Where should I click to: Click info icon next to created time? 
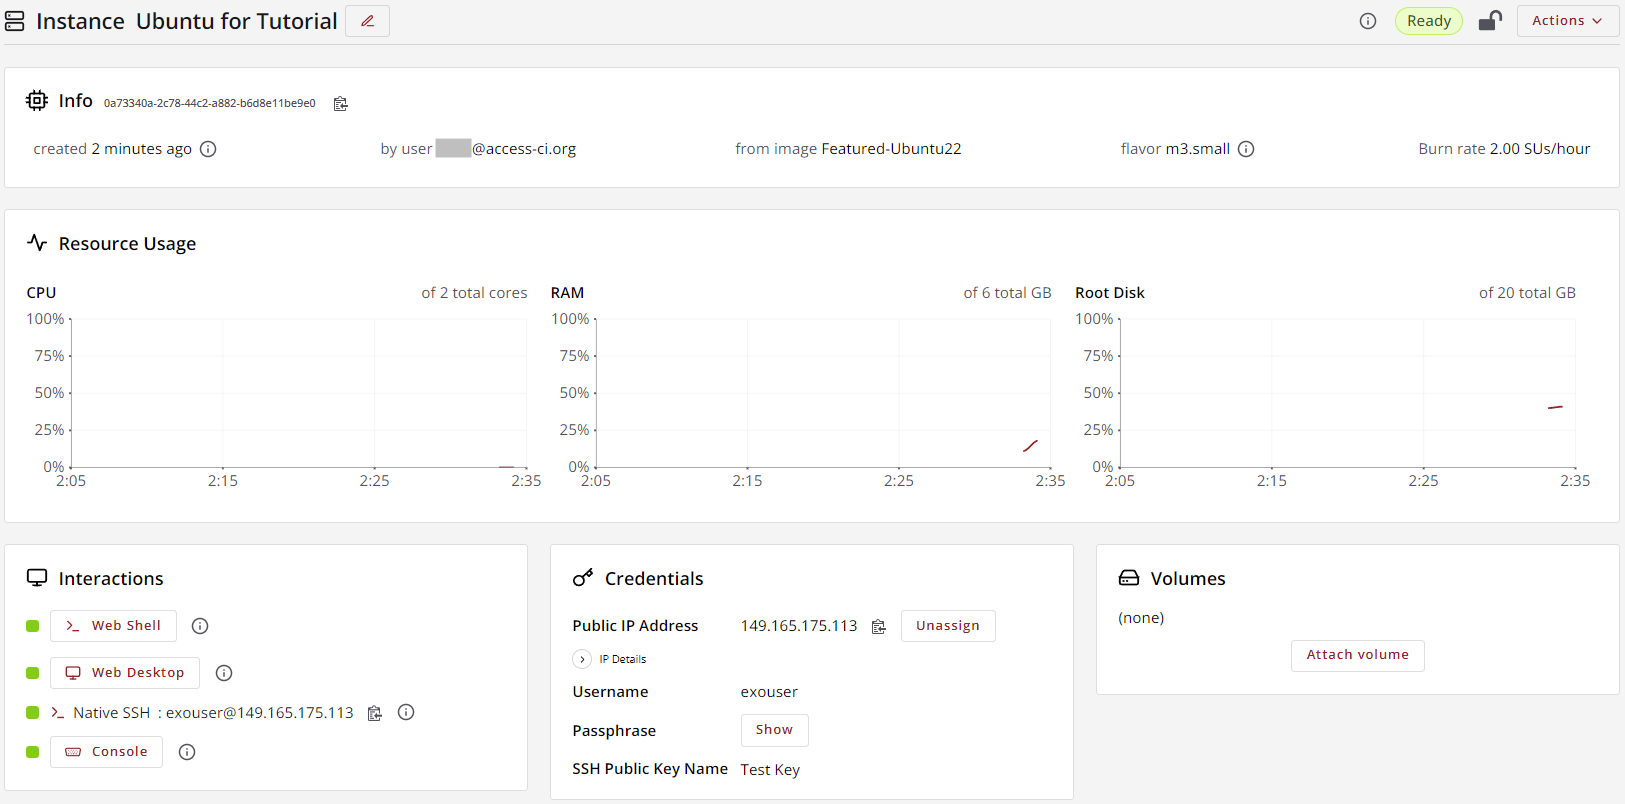(208, 149)
